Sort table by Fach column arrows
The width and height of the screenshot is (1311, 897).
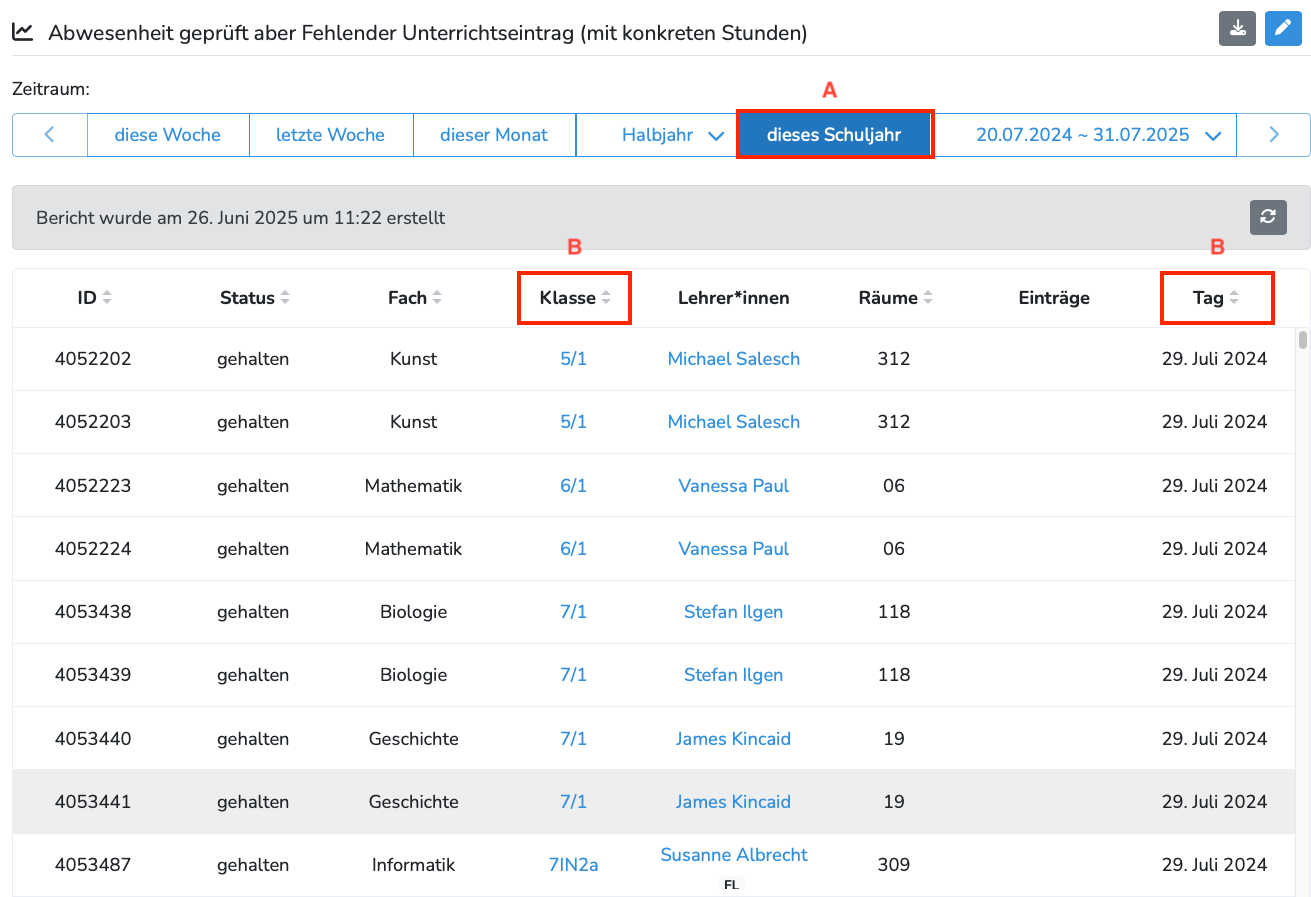pos(437,298)
